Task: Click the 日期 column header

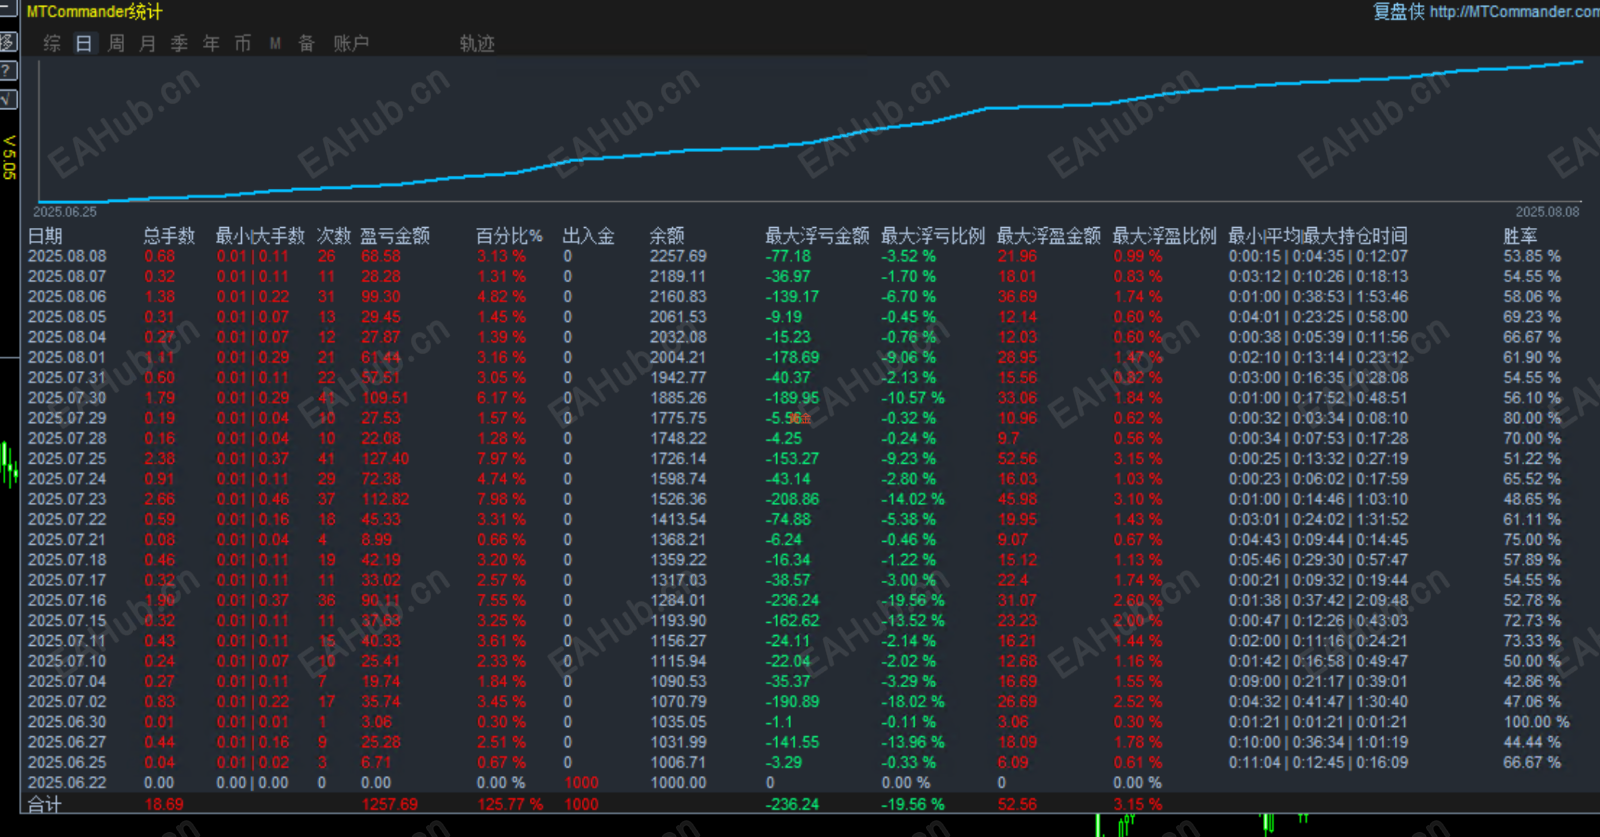Action: (45, 236)
